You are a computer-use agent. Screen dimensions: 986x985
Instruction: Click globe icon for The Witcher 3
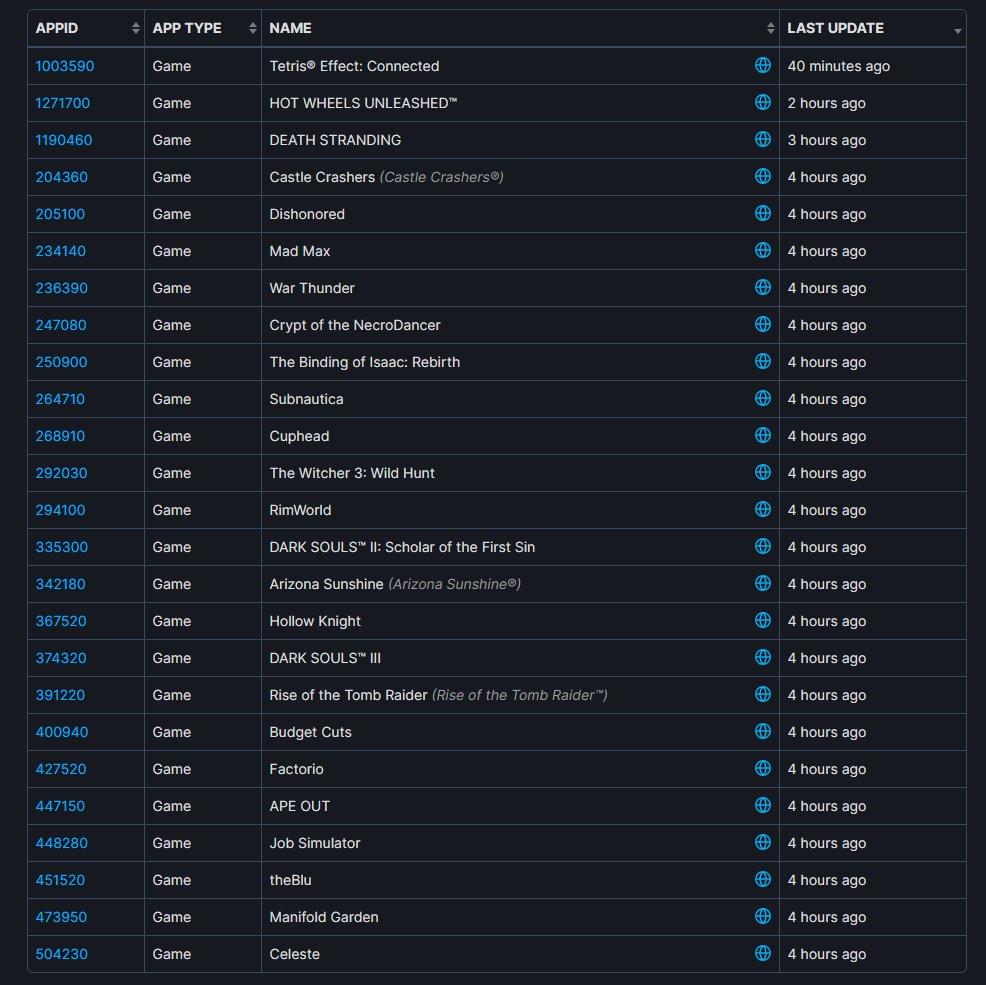[x=763, y=472]
